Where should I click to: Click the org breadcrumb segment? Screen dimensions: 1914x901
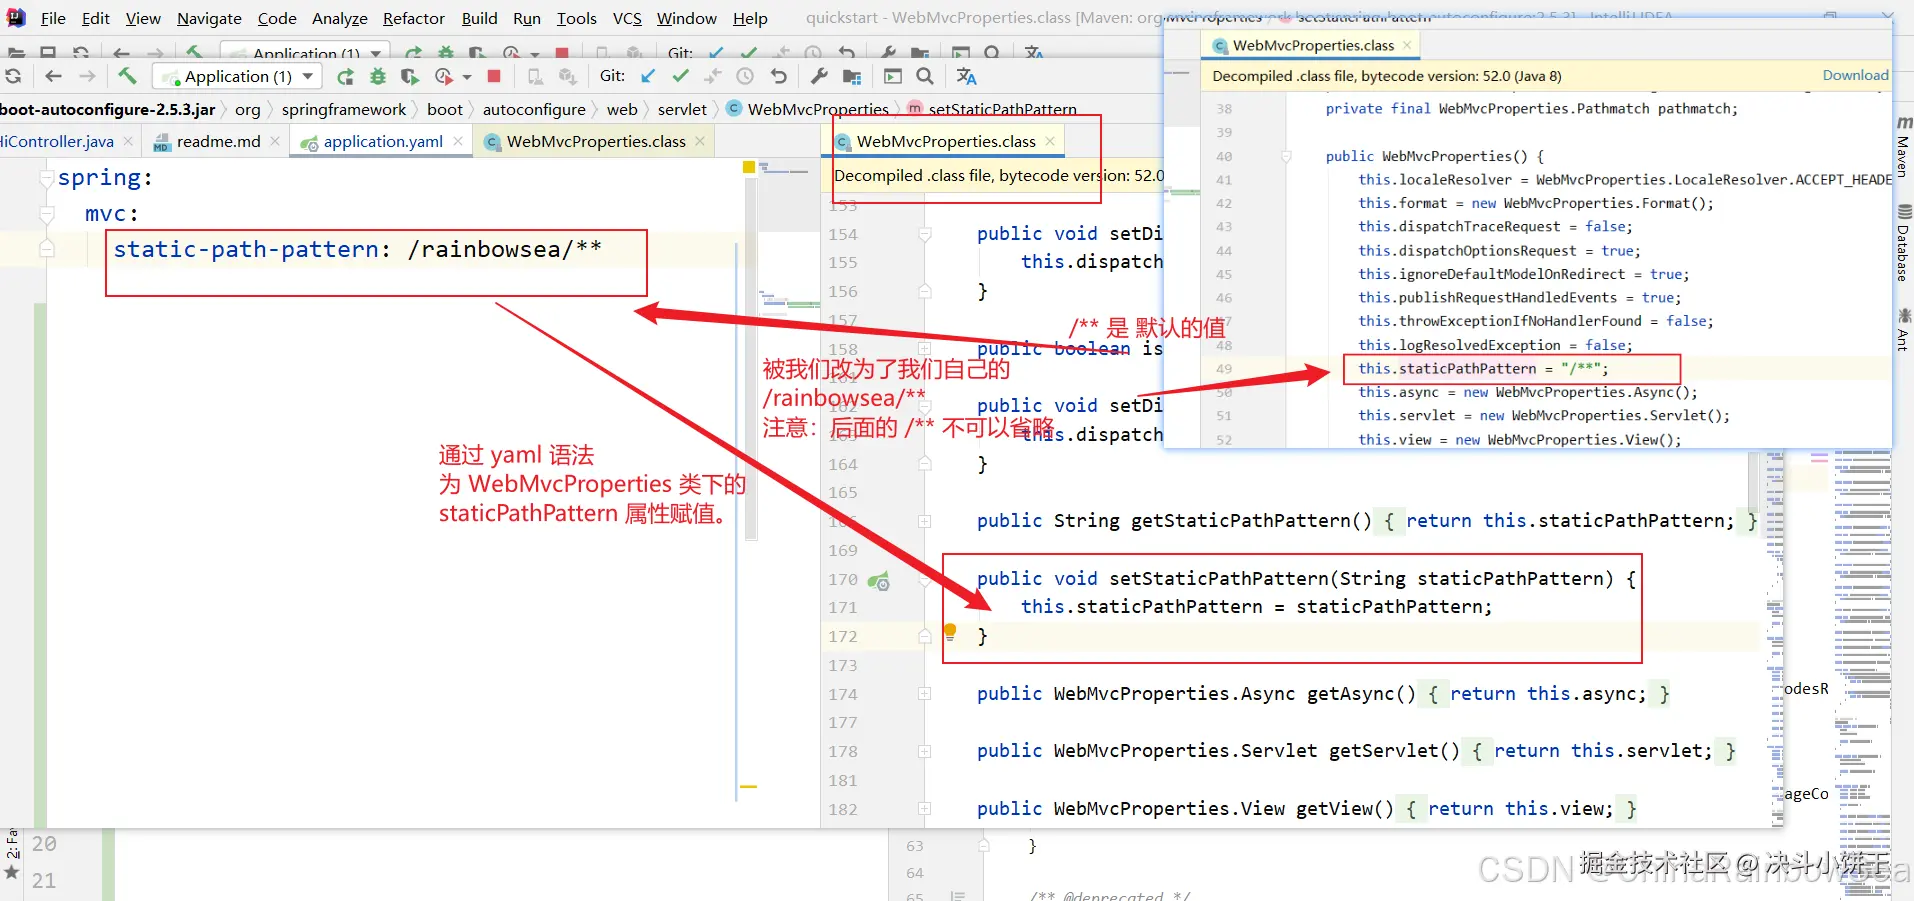248,110
